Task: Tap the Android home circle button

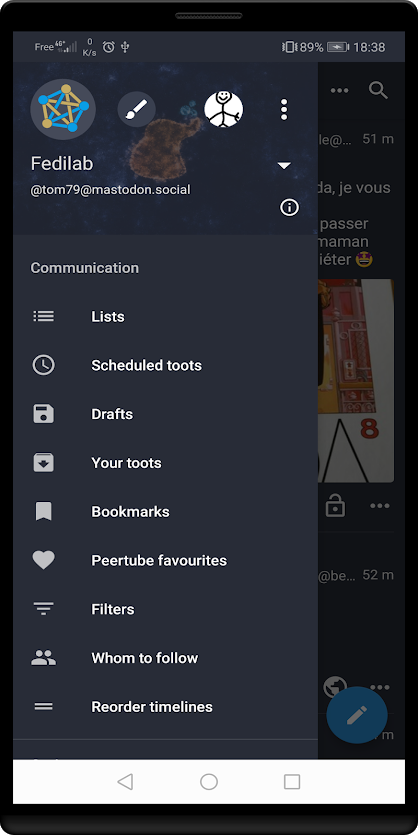Action: coord(209,781)
